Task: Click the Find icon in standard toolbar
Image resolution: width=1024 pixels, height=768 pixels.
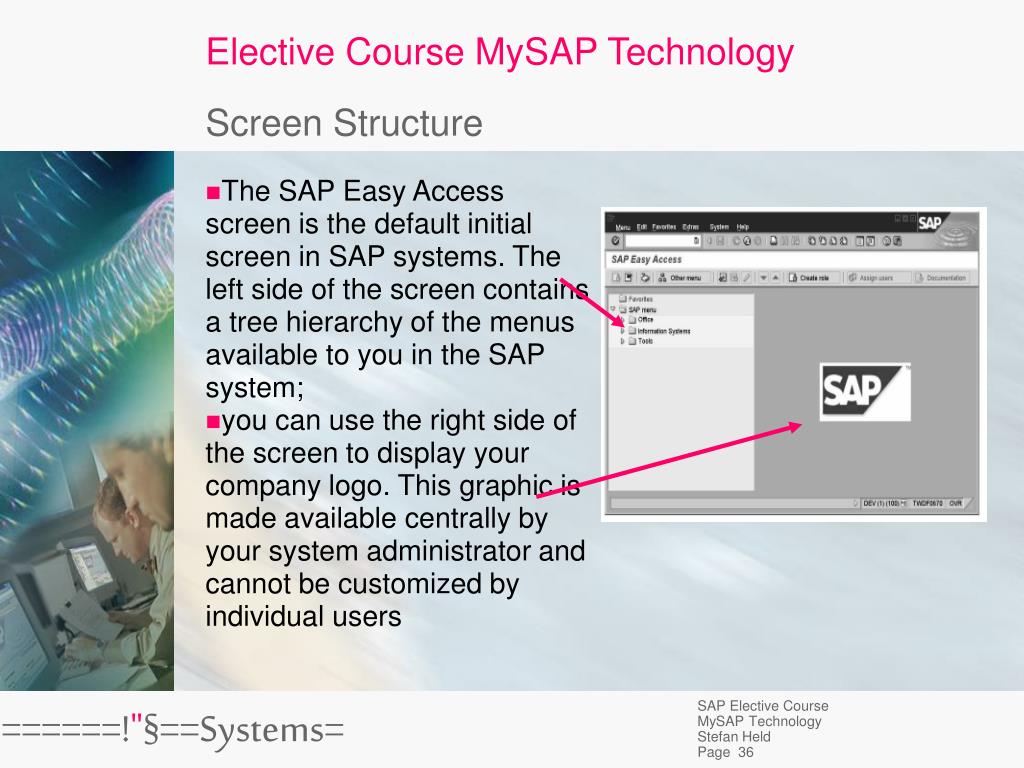Action: [x=784, y=241]
